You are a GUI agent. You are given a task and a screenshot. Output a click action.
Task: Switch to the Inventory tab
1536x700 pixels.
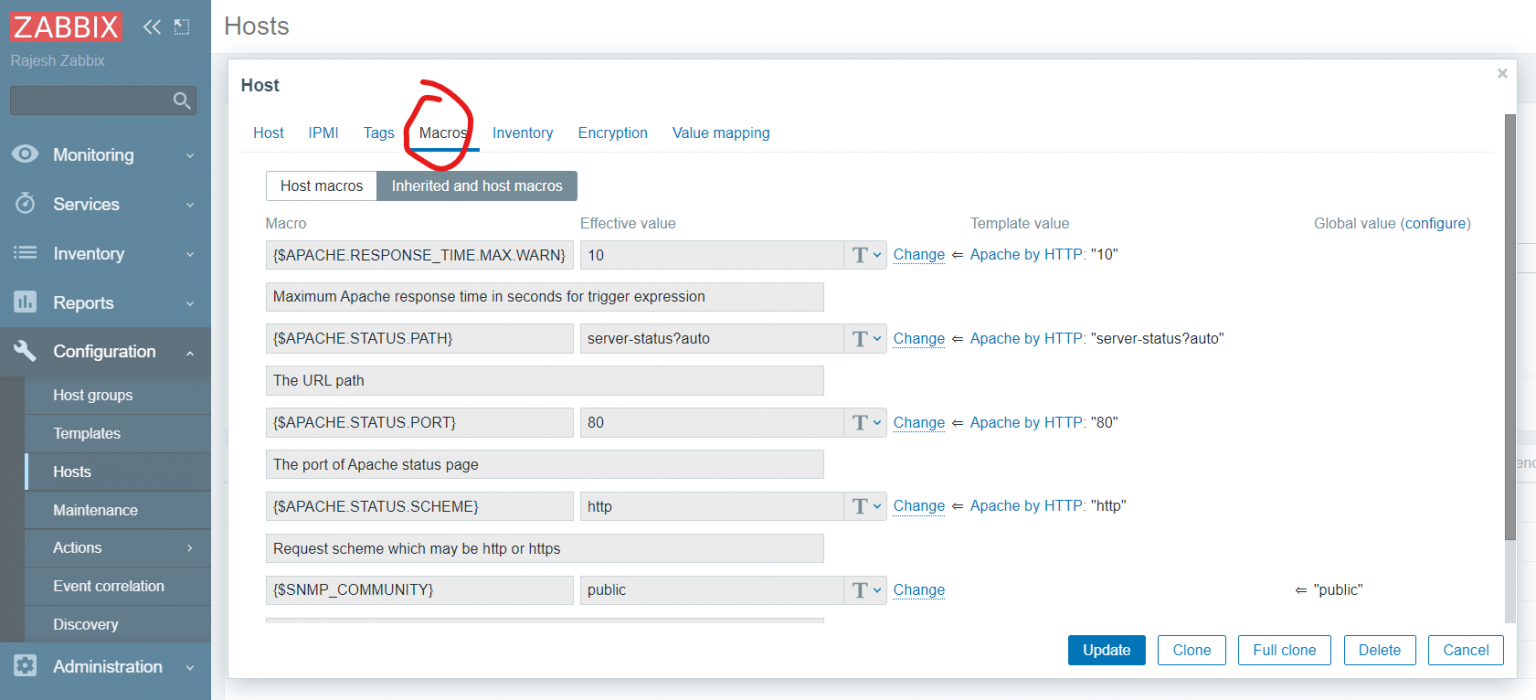[x=522, y=133]
